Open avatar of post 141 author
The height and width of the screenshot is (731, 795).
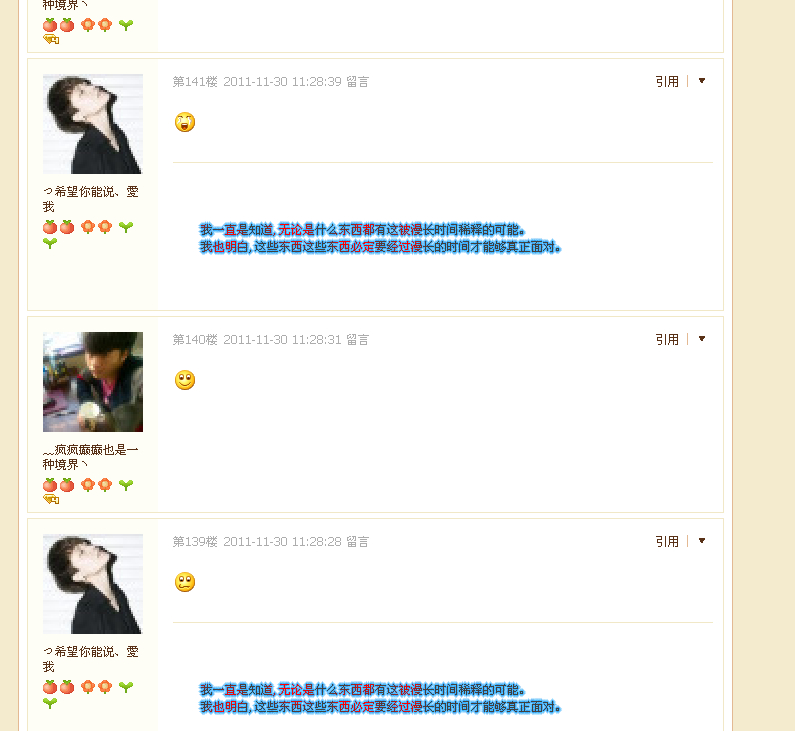[93, 124]
